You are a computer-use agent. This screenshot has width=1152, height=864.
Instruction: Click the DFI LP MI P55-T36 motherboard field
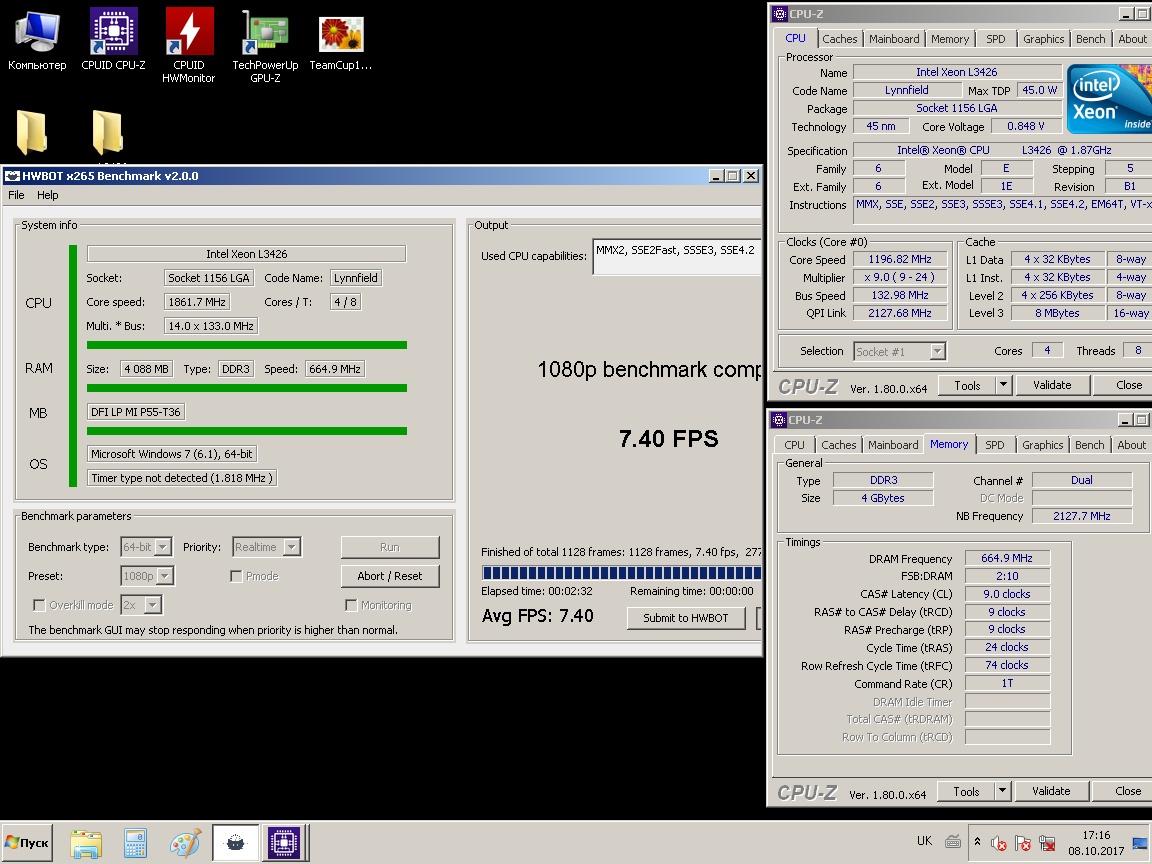(x=136, y=411)
